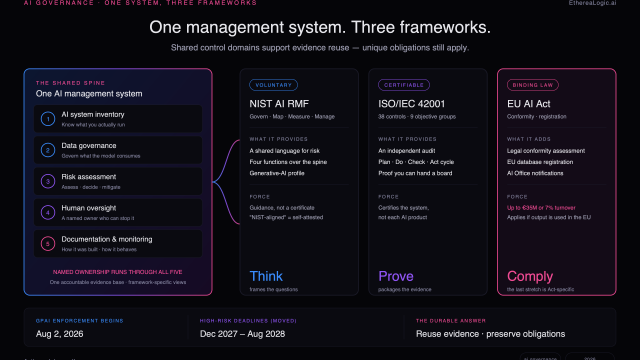
Task: Click the large 'Think' word
Action: click(x=266, y=276)
